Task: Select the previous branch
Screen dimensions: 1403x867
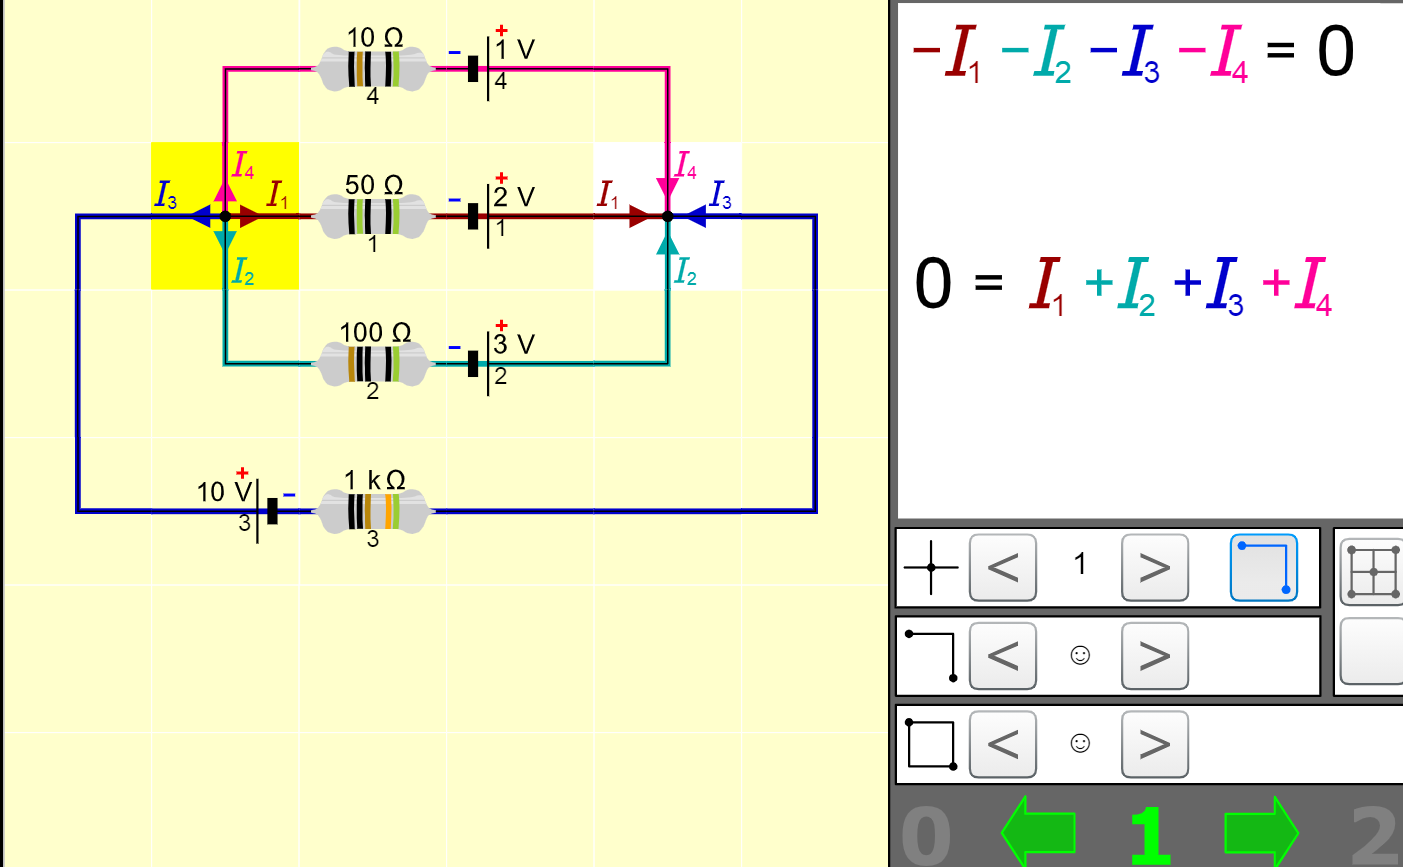Action: [x=1003, y=656]
